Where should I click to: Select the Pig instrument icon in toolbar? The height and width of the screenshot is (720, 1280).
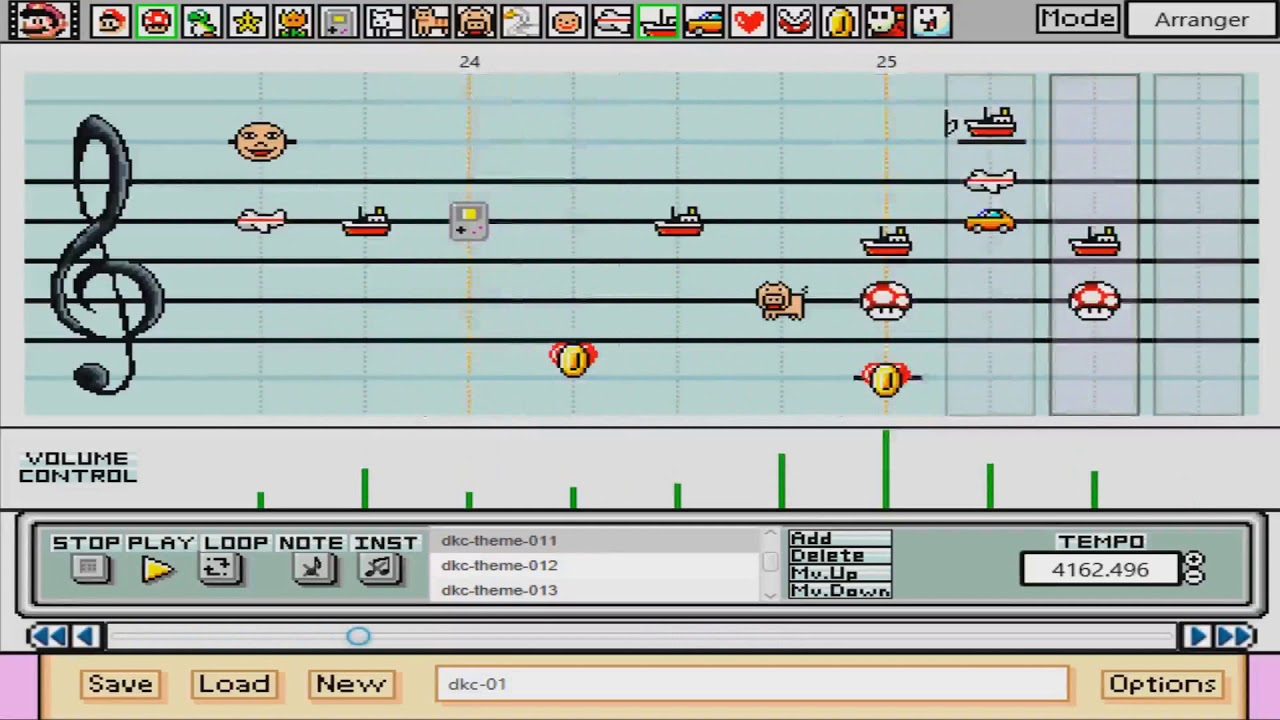[x=475, y=20]
